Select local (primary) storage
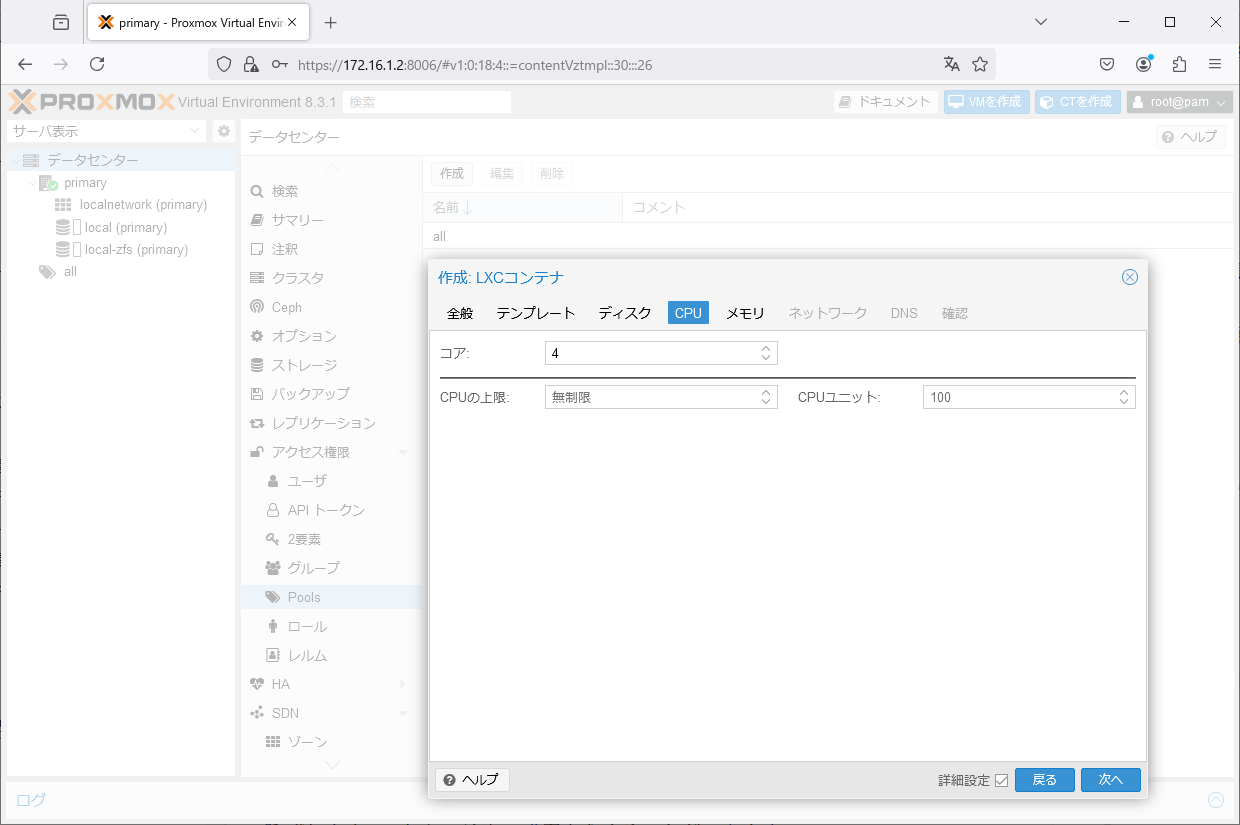1240x825 pixels. click(125, 227)
